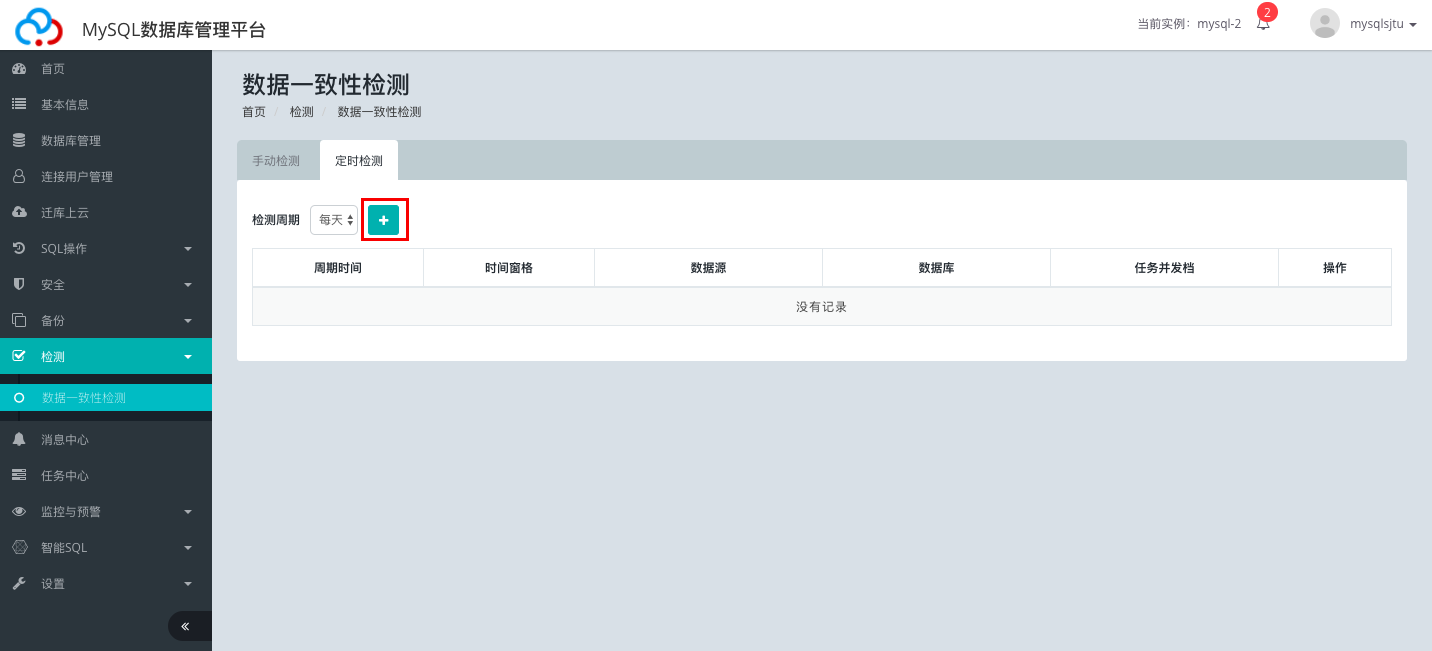The image size is (1432, 651).
Task: Click the 消息中心 bell icon in sidebar
Action: pos(18,439)
